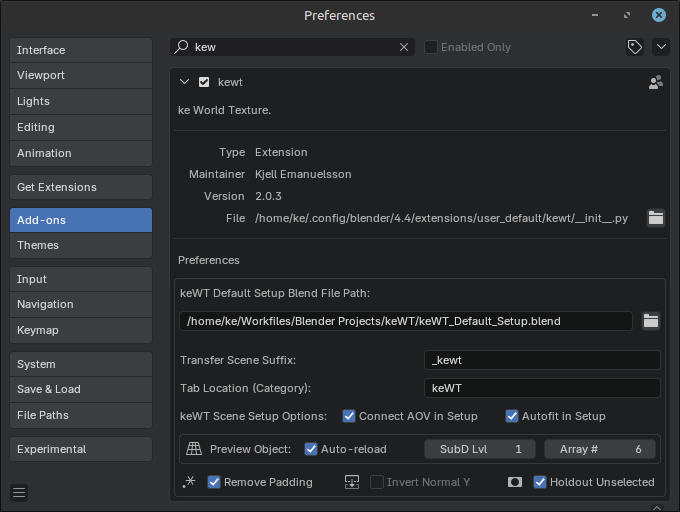The width and height of the screenshot is (680, 512).
Task: Click the Holdout mask icon
Action: 515,482
